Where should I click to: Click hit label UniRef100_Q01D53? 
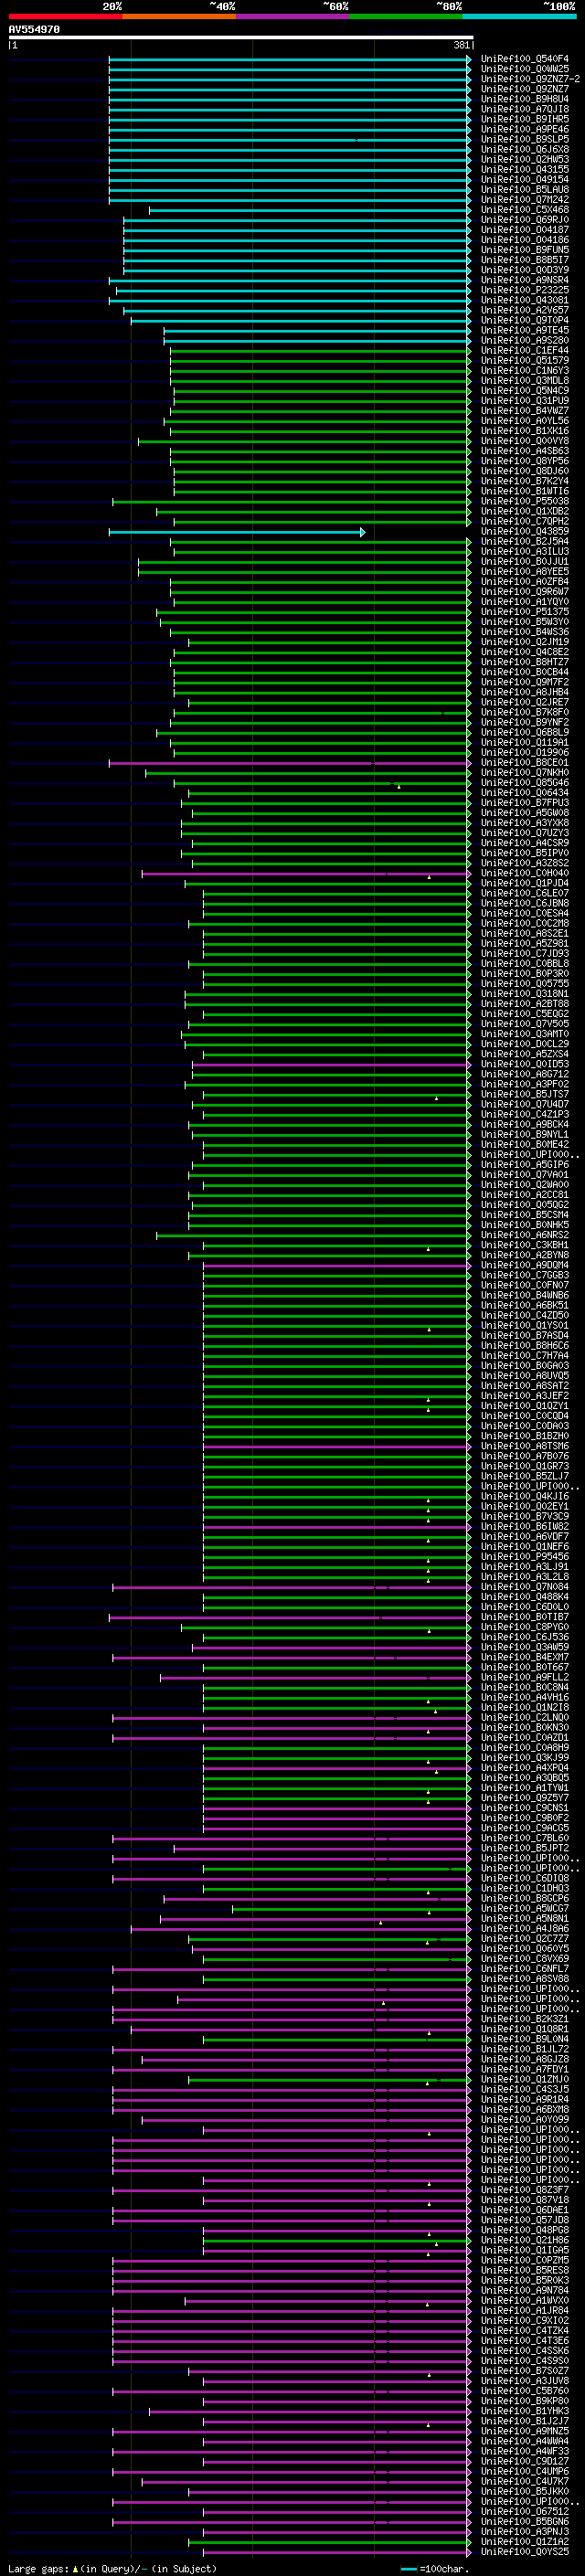pos(525,1064)
